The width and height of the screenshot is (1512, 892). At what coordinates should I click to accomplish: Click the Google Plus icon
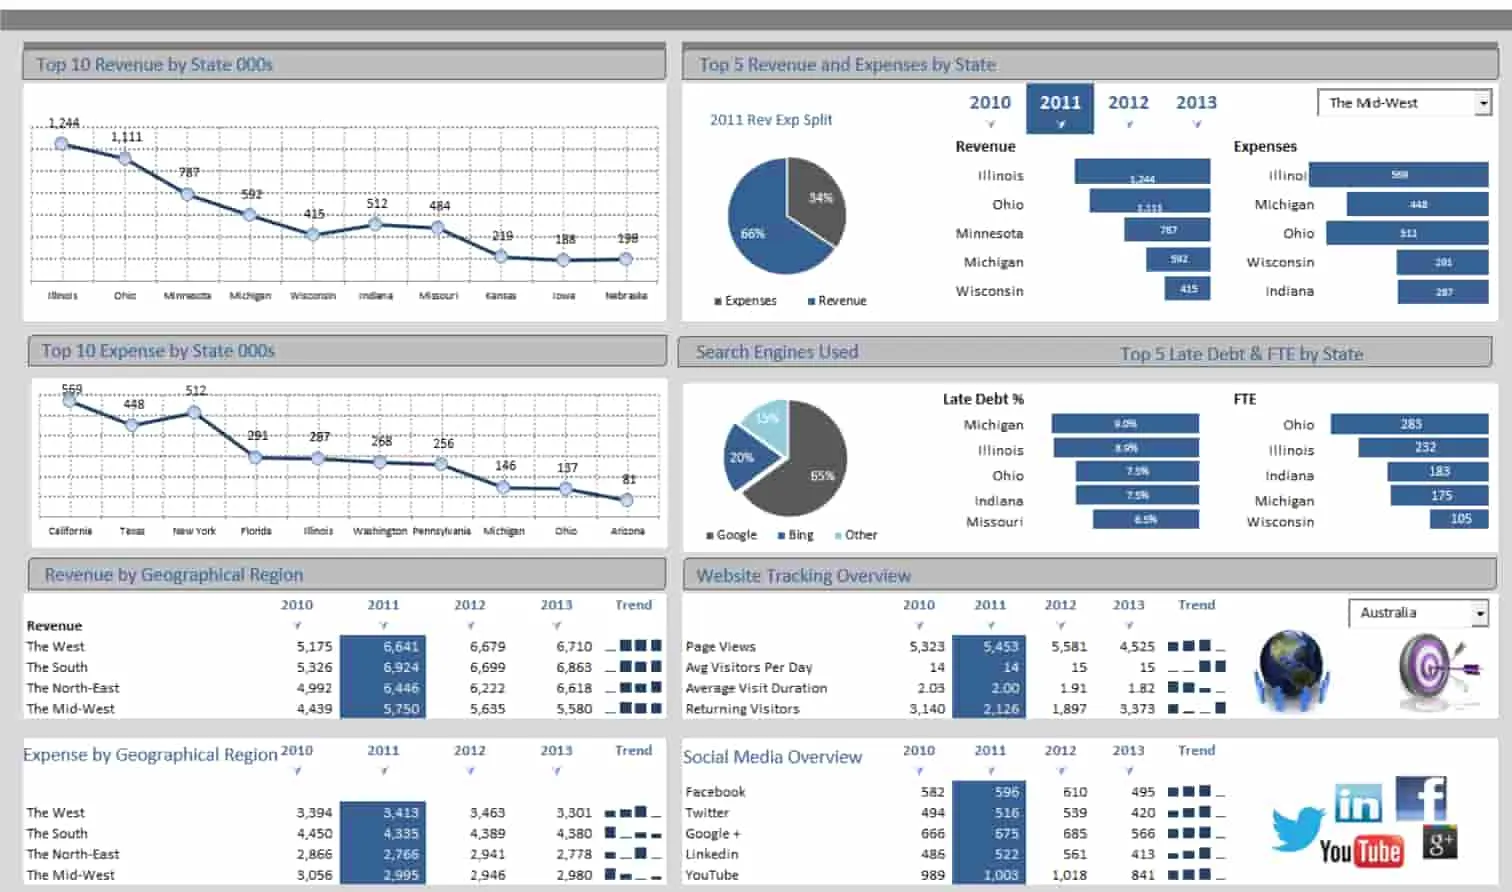point(1440,843)
